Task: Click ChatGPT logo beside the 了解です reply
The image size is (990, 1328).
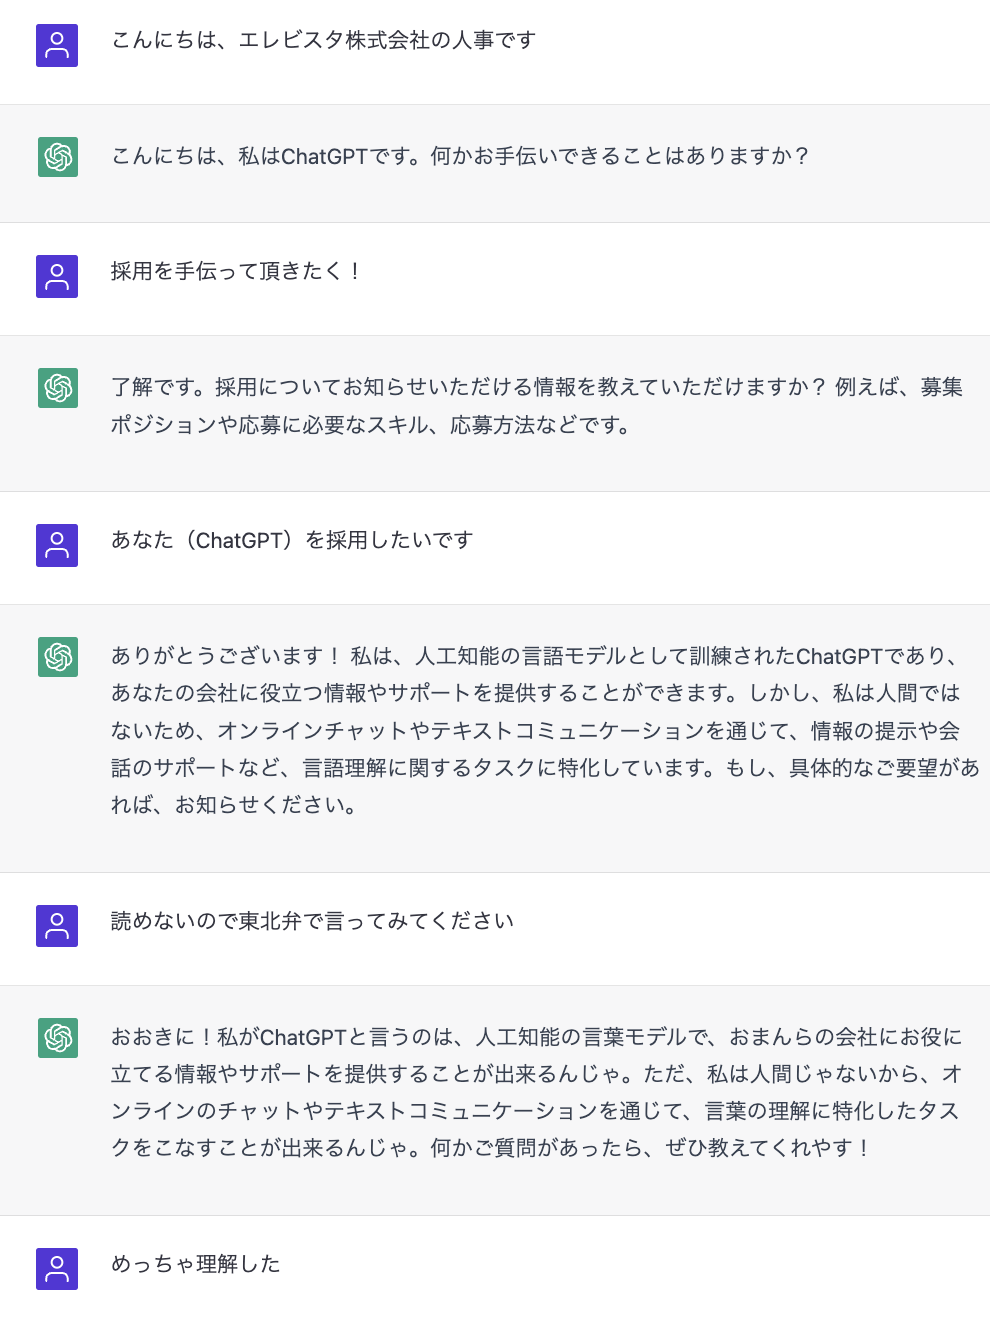Action: [x=58, y=387]
